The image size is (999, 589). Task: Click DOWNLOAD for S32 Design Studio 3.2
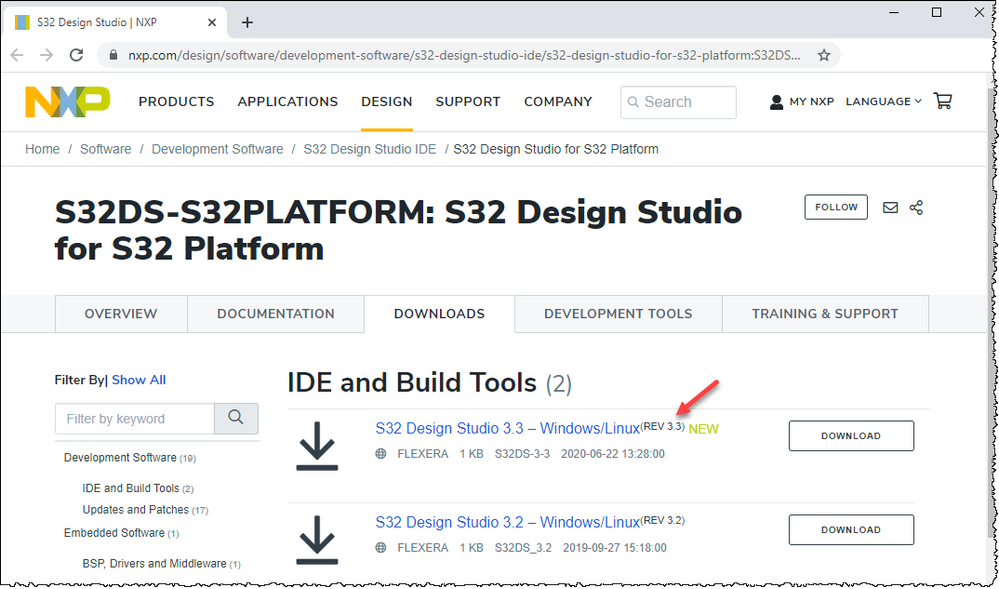click(851, 530)
